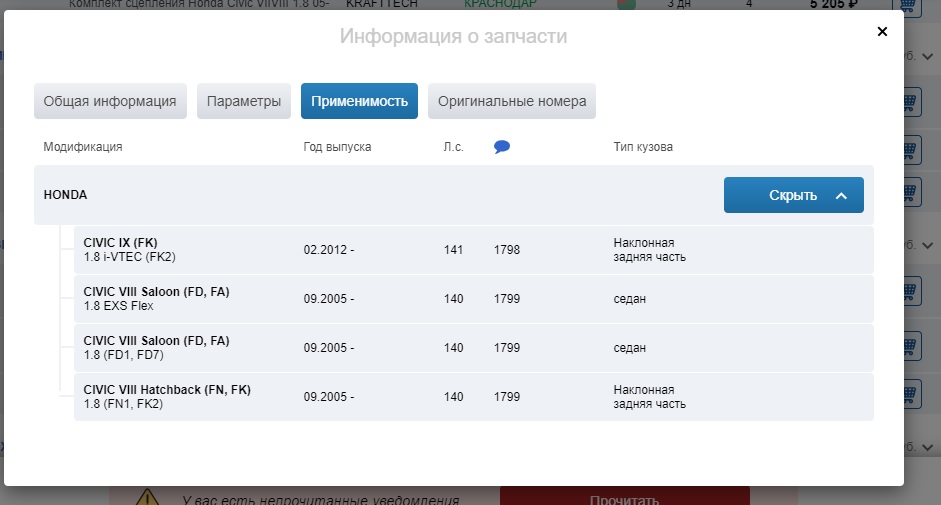Click the blue comment bubble column icon
941x505 pixels.
502,147
